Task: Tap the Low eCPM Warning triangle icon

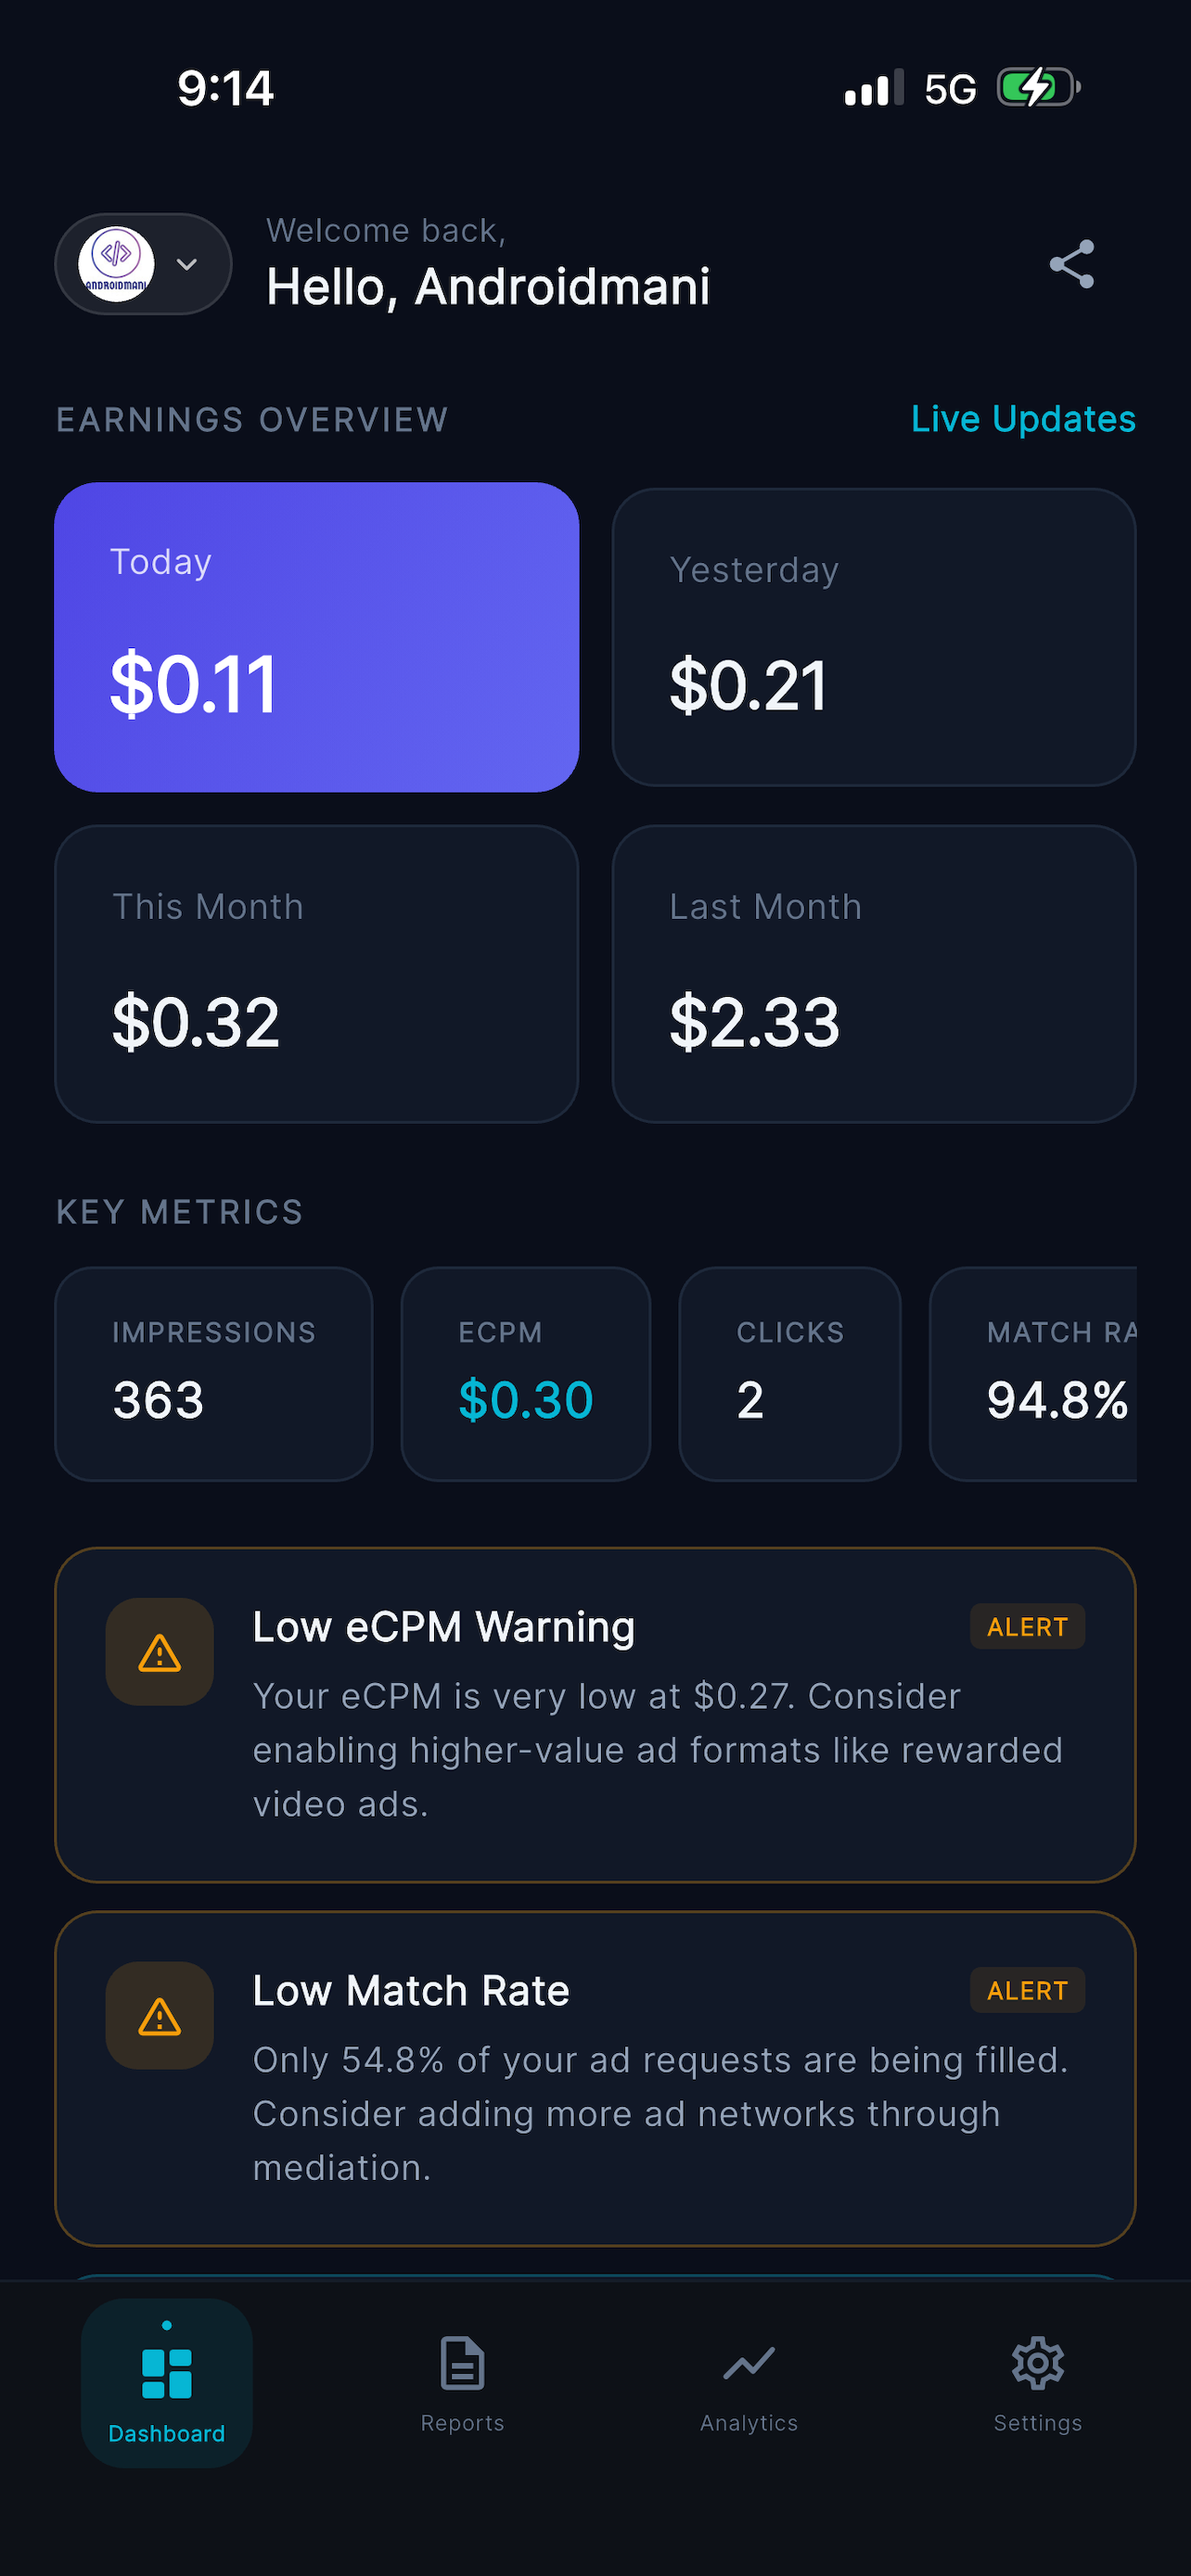Action: (x=160, y=1652)
